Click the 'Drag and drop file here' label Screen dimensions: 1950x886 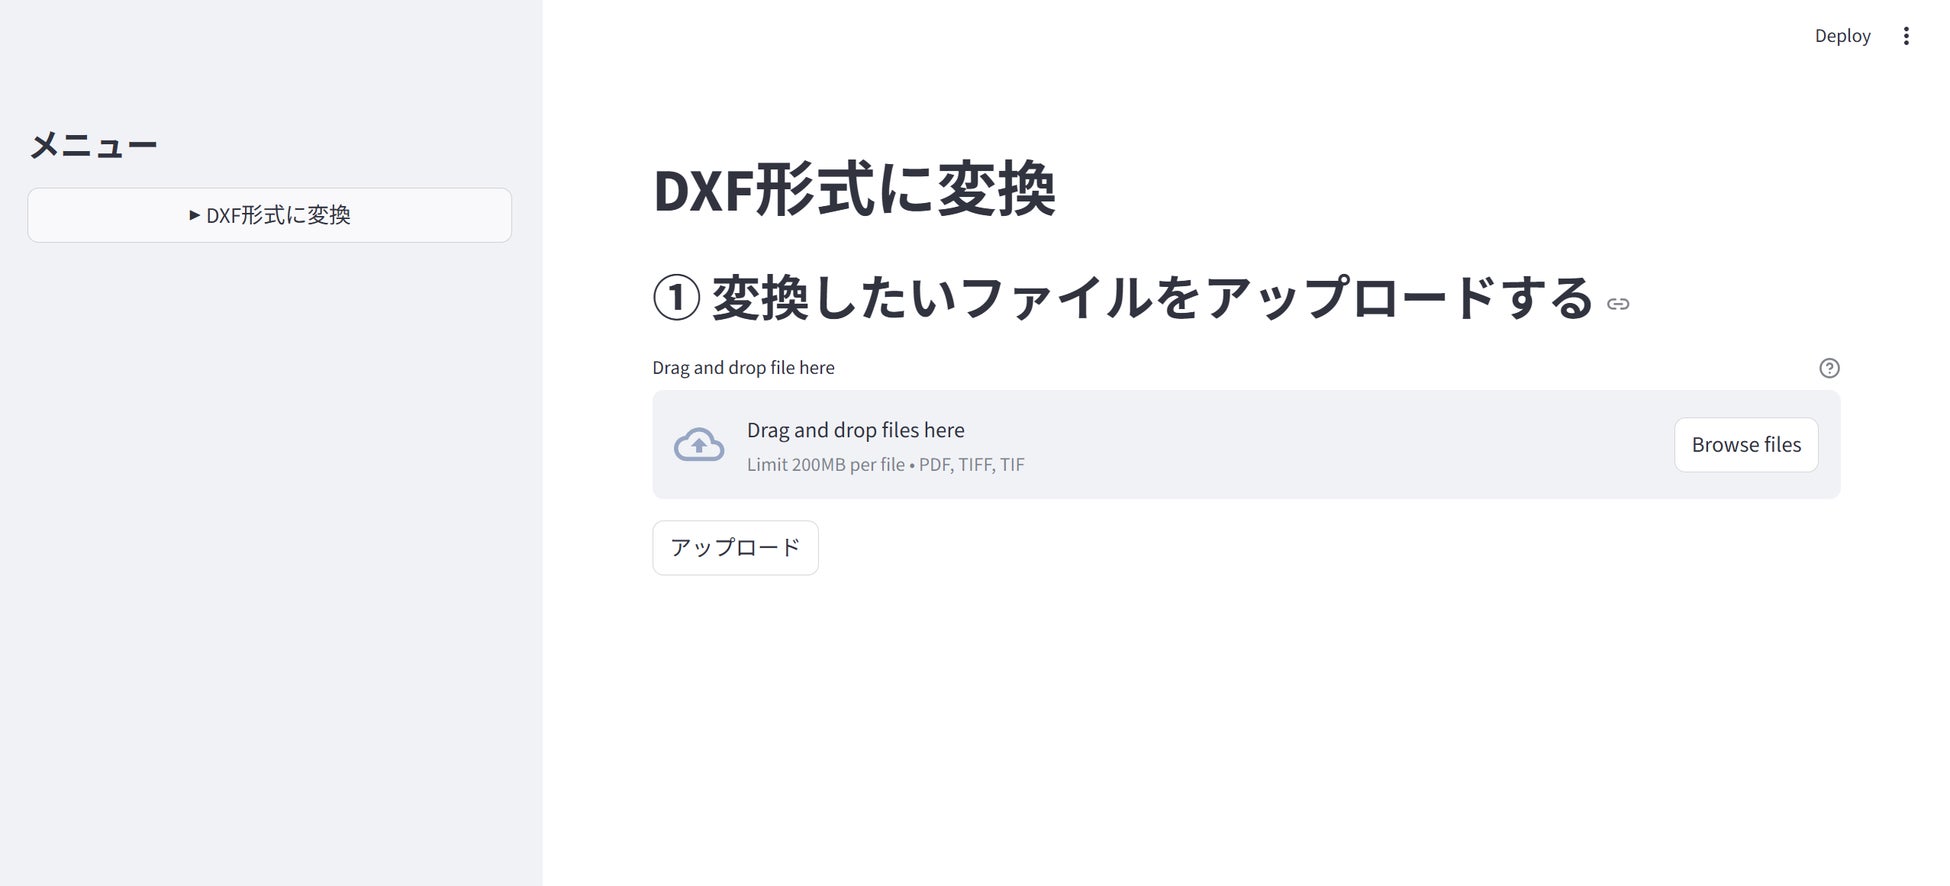point(743,368)
